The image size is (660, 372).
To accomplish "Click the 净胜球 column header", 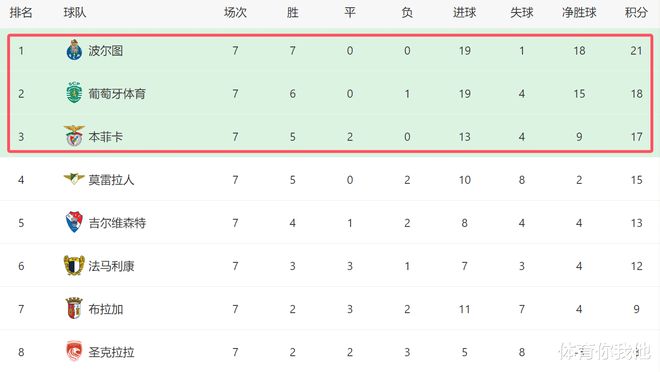I will pyautogui.click(x=579, y=13).
